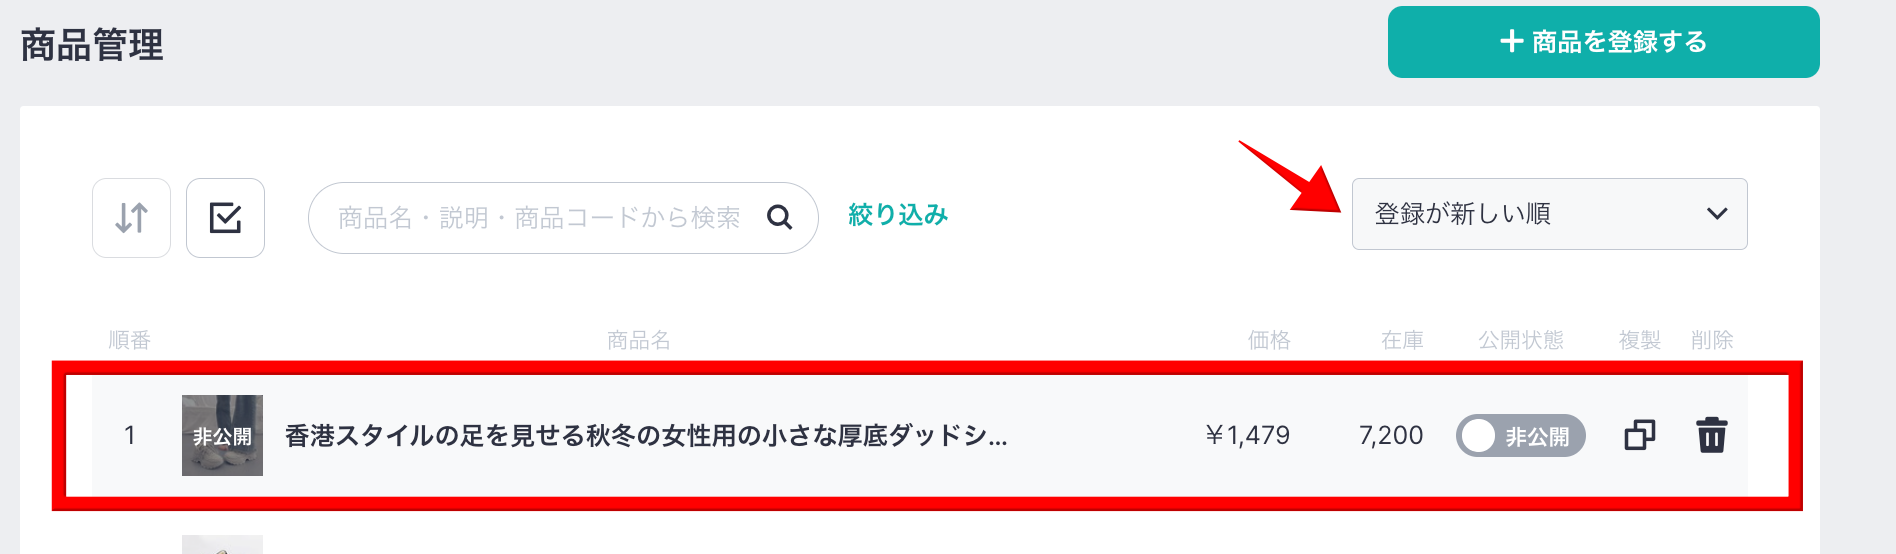1896x554 pixels.
Task: Click the reorder products arrows icon
Action: (131, 218)
